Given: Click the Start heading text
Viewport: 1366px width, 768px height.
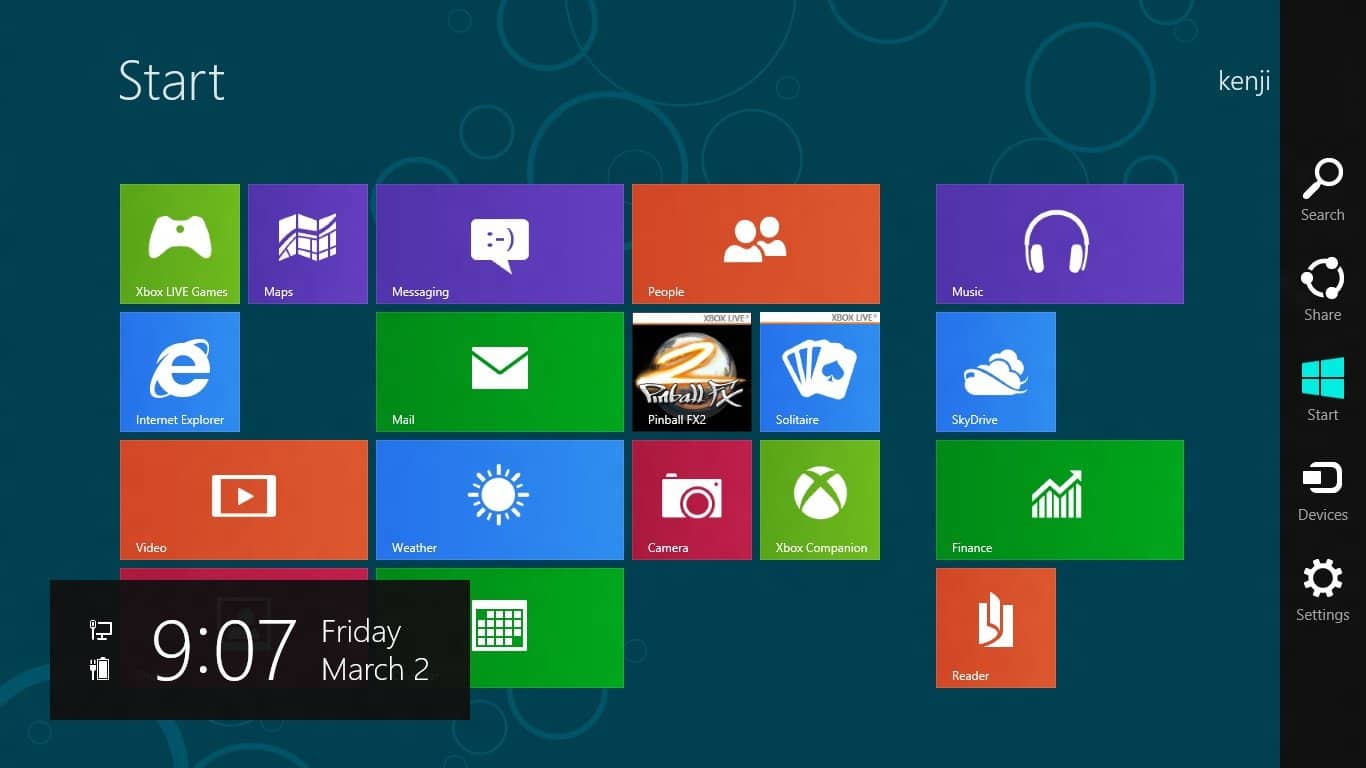Looking at the screenshot, I should tap(171, 81).
